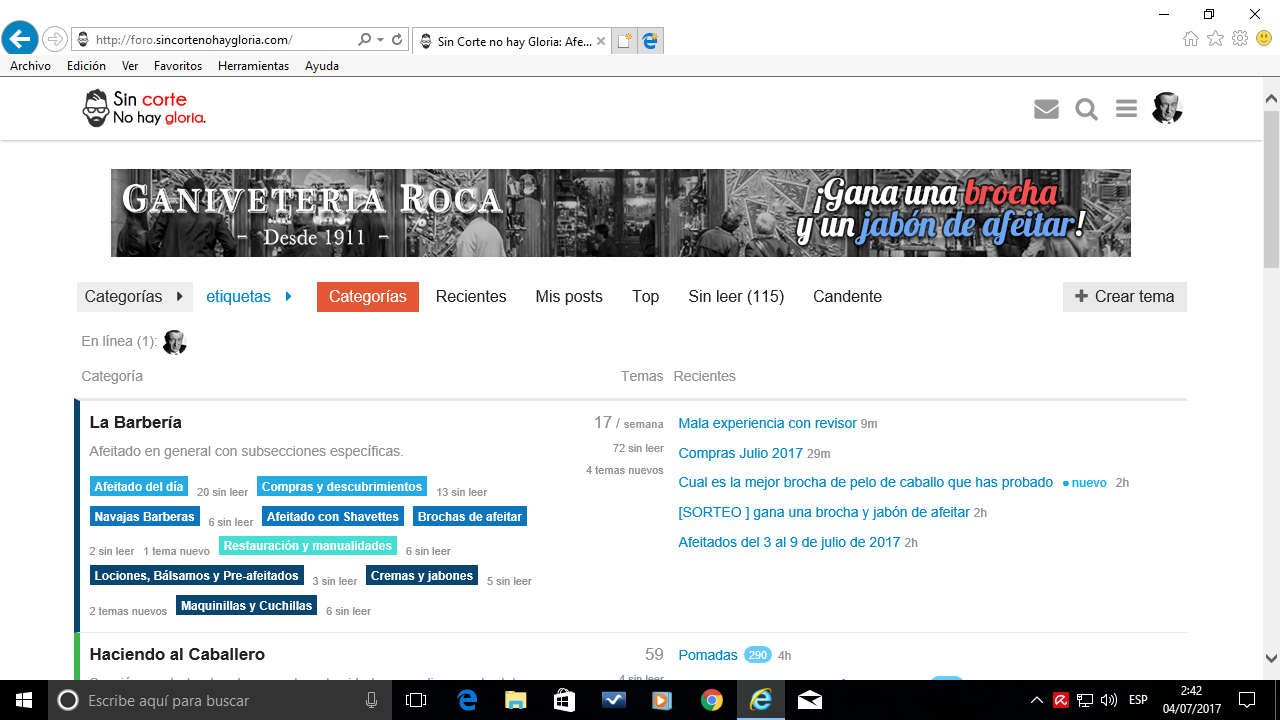The image size is (1280, 720).
Task: Select the Sin Corte no hay Gloria tab
Action: (x=511, y=41)
